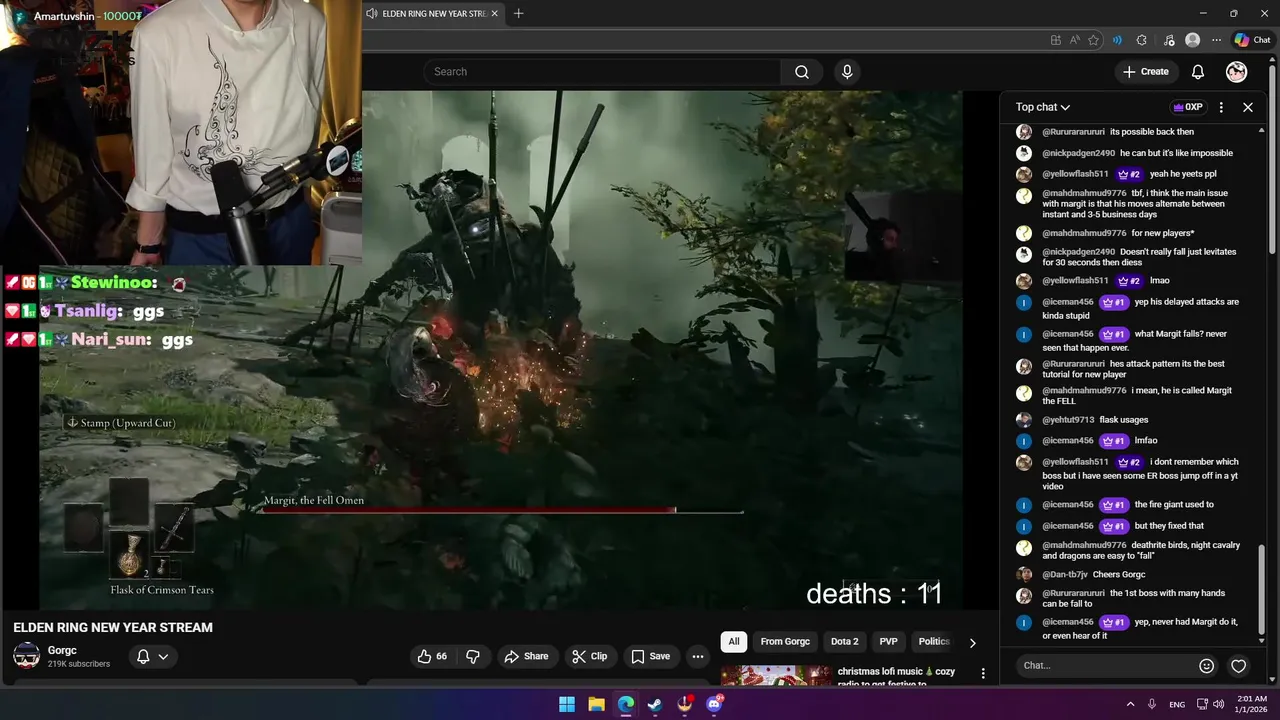Expand notification preferences chevron beside bell
Image resolution: width=1280 pixels, height=720 pixels.
tap(163, 657)
